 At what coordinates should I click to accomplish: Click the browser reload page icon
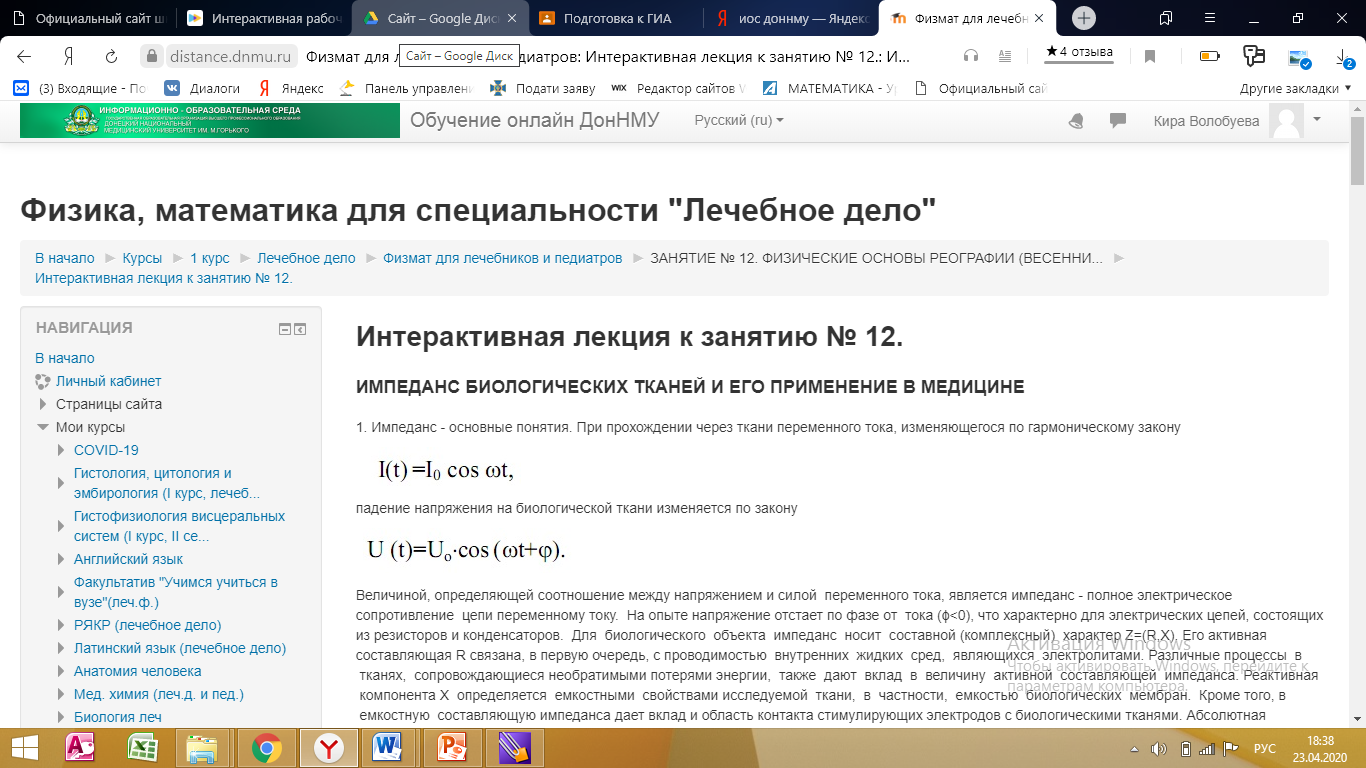(x=112, y=56)
